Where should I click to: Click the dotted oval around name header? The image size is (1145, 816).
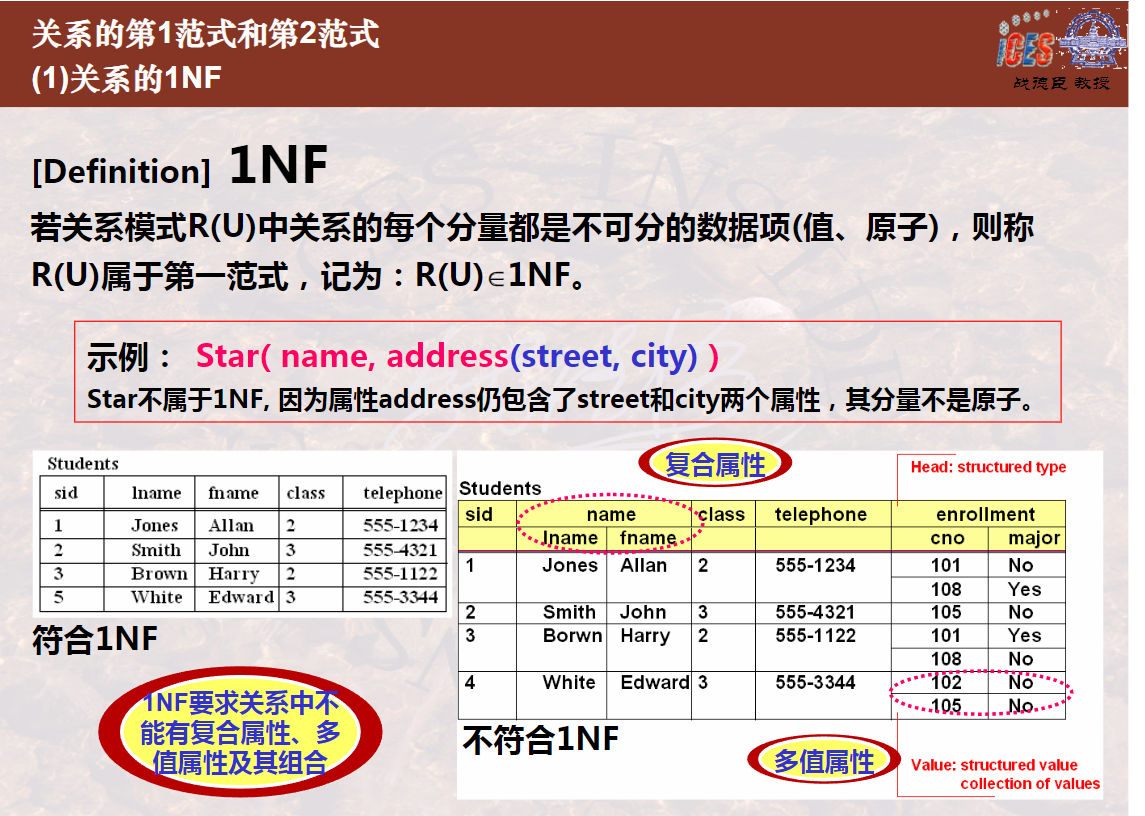pyautogui.click(x=610, y=525)
